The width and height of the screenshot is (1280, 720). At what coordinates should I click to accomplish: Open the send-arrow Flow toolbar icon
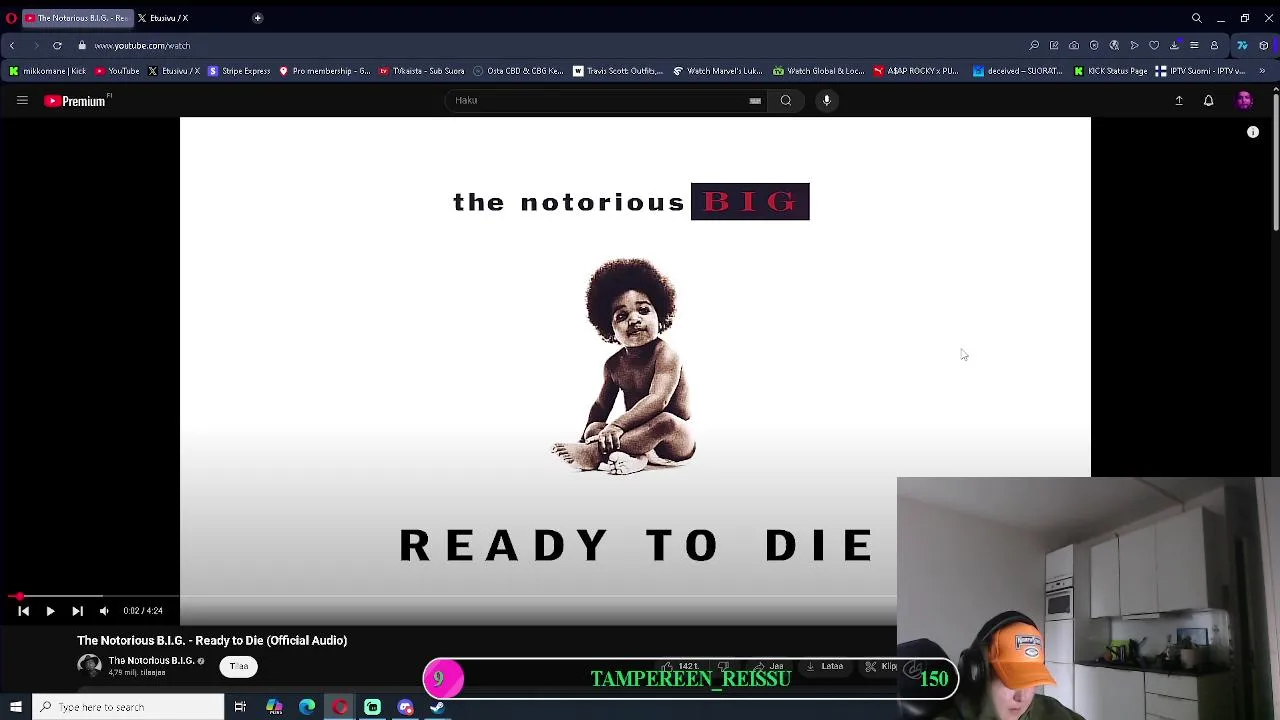pos(1134,45)
